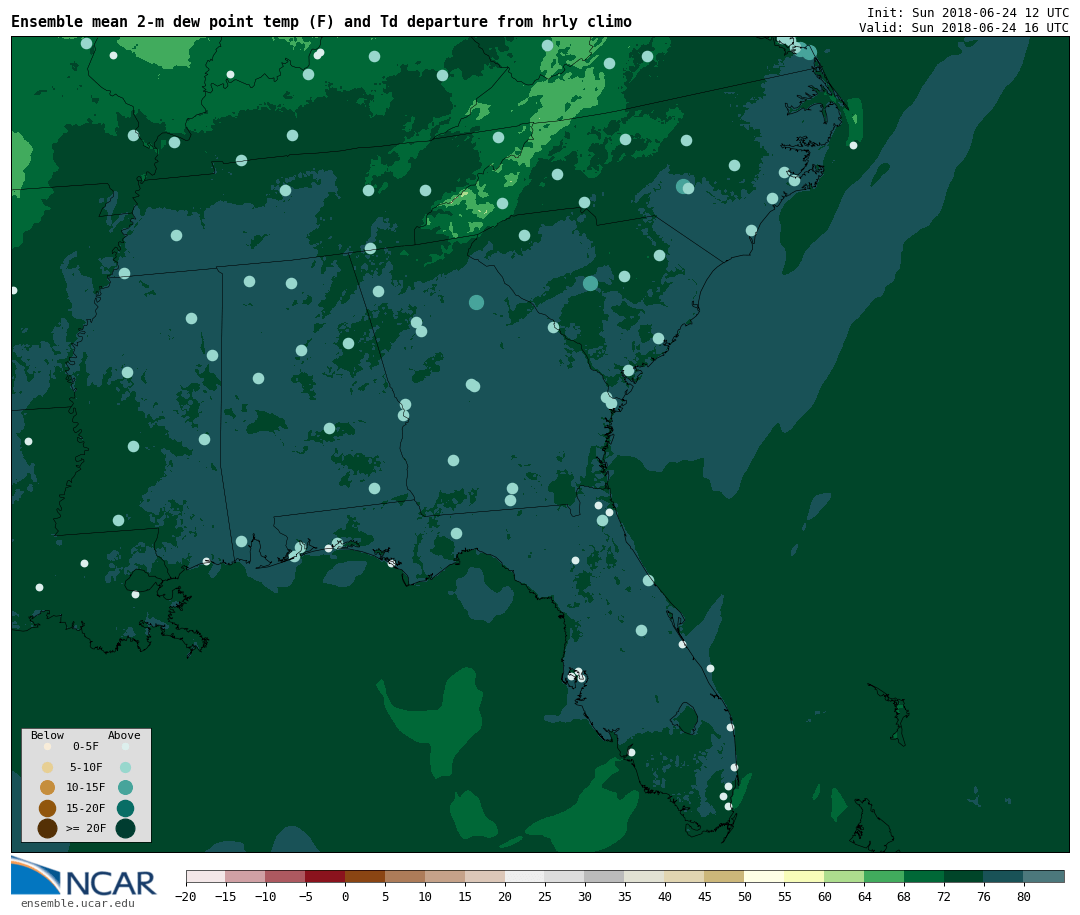Pick the green swatch between 64 and 68
This screenshot has width=1080, height=915.
pyautogui.click(x=884, y=876)
